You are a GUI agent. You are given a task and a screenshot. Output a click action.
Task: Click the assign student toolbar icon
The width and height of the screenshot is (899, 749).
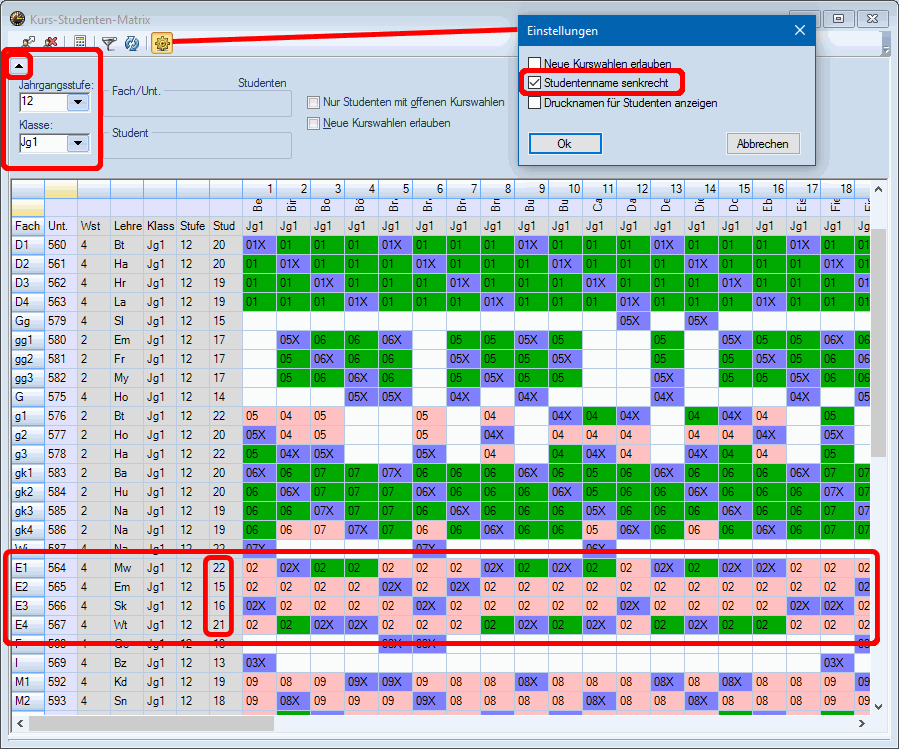pyautogui.click(x=29, y=43)
